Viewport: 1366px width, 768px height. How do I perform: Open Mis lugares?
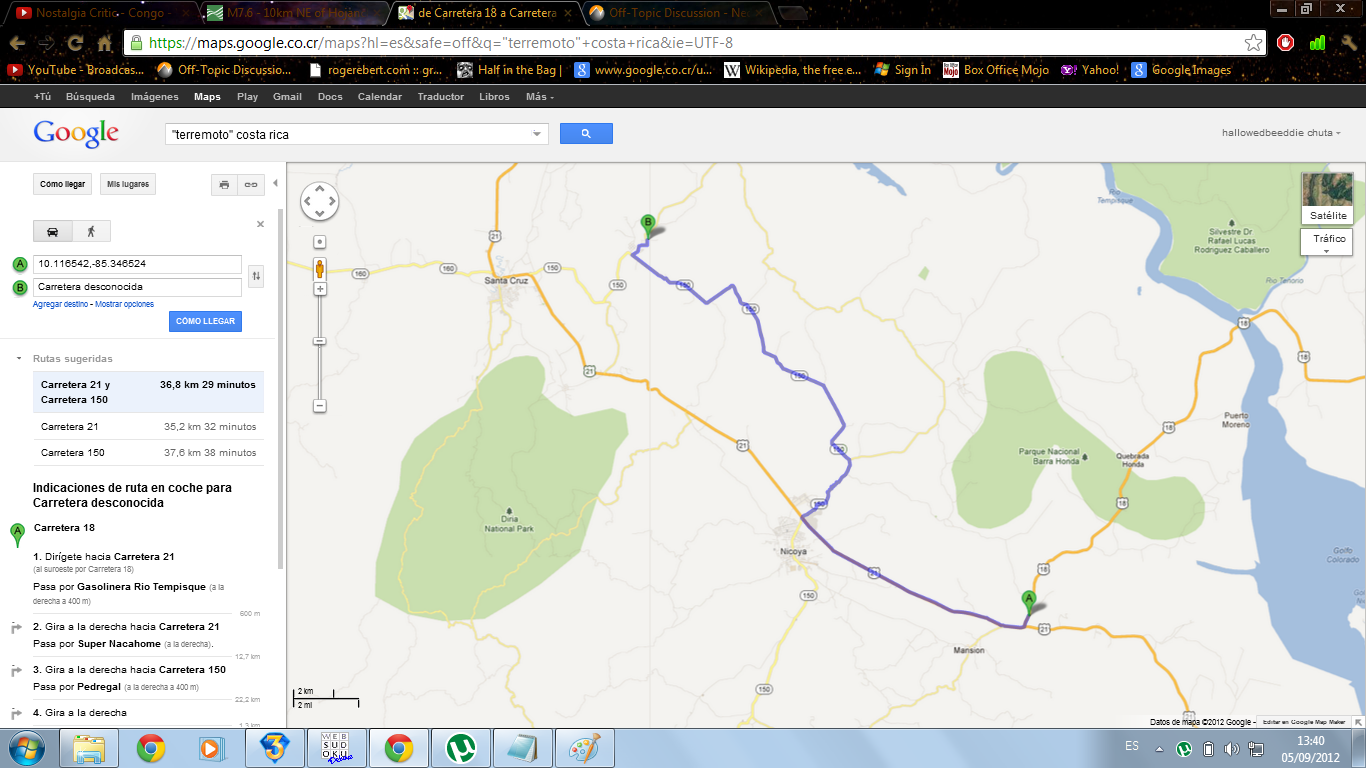(x=128, y=185)
